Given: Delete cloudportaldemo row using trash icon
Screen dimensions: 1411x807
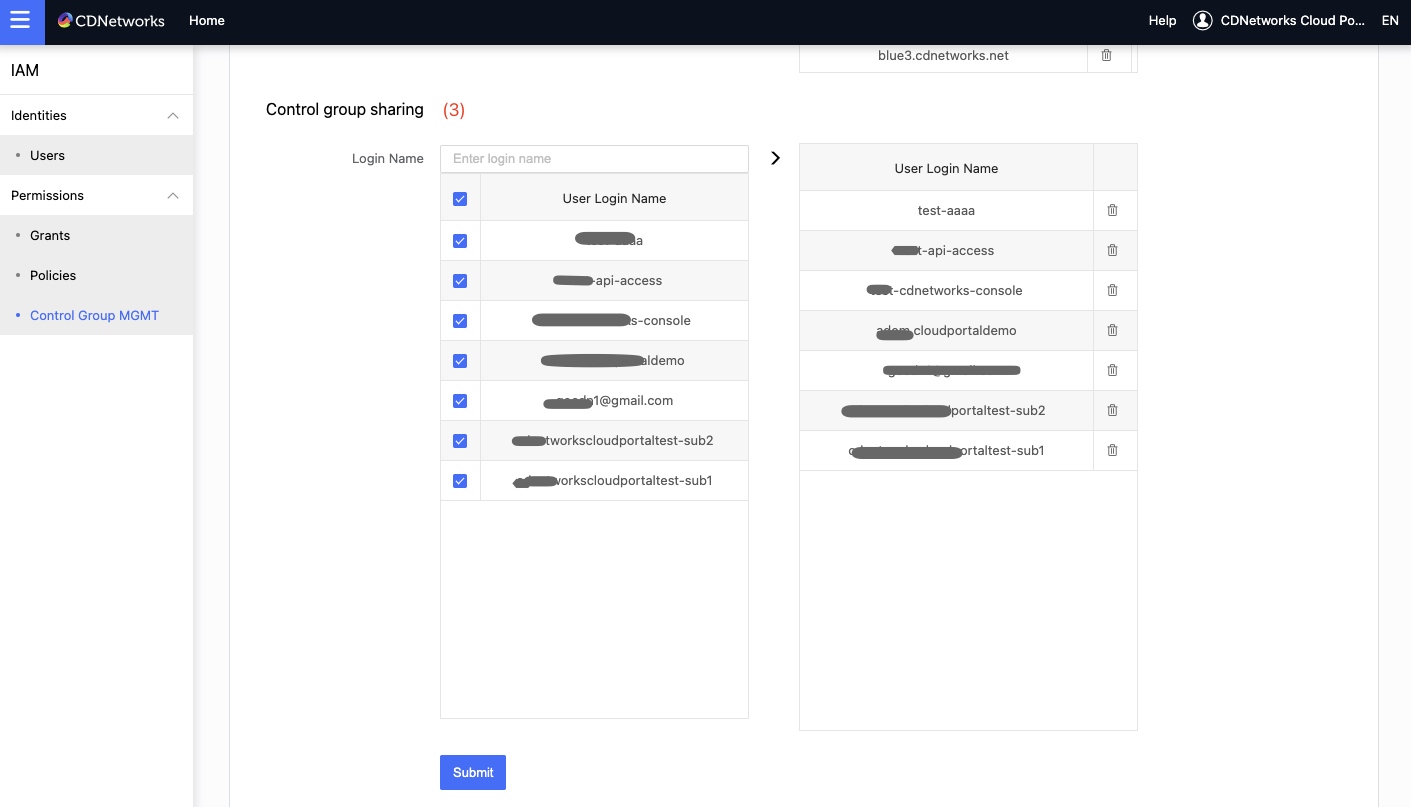Looking at the screenshot, I should click(1112, 330).
